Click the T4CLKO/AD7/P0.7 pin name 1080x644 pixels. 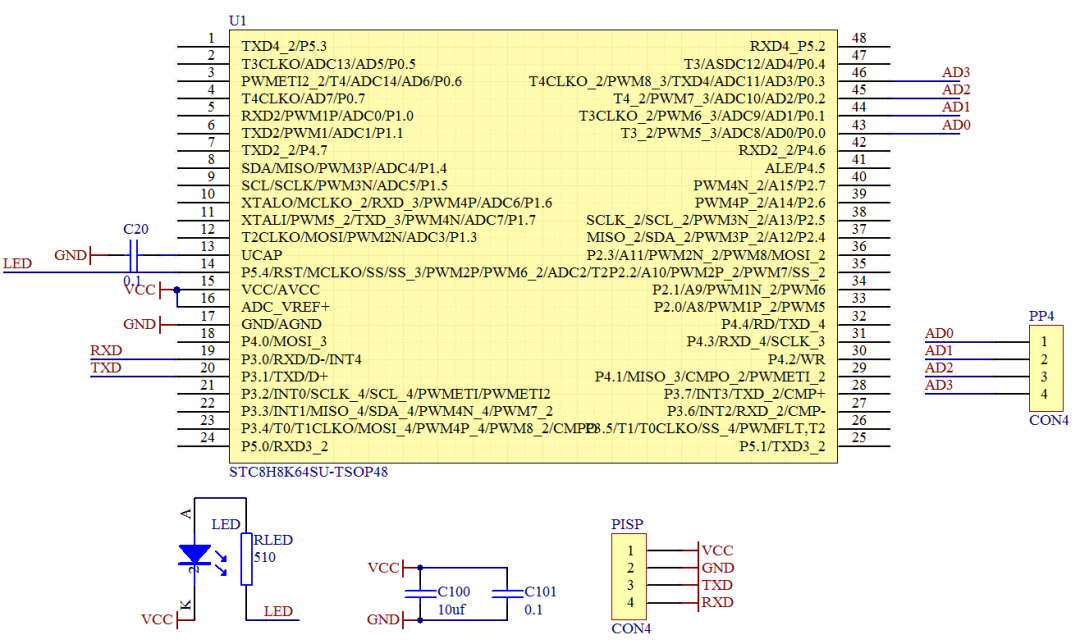tap(303, 98)
